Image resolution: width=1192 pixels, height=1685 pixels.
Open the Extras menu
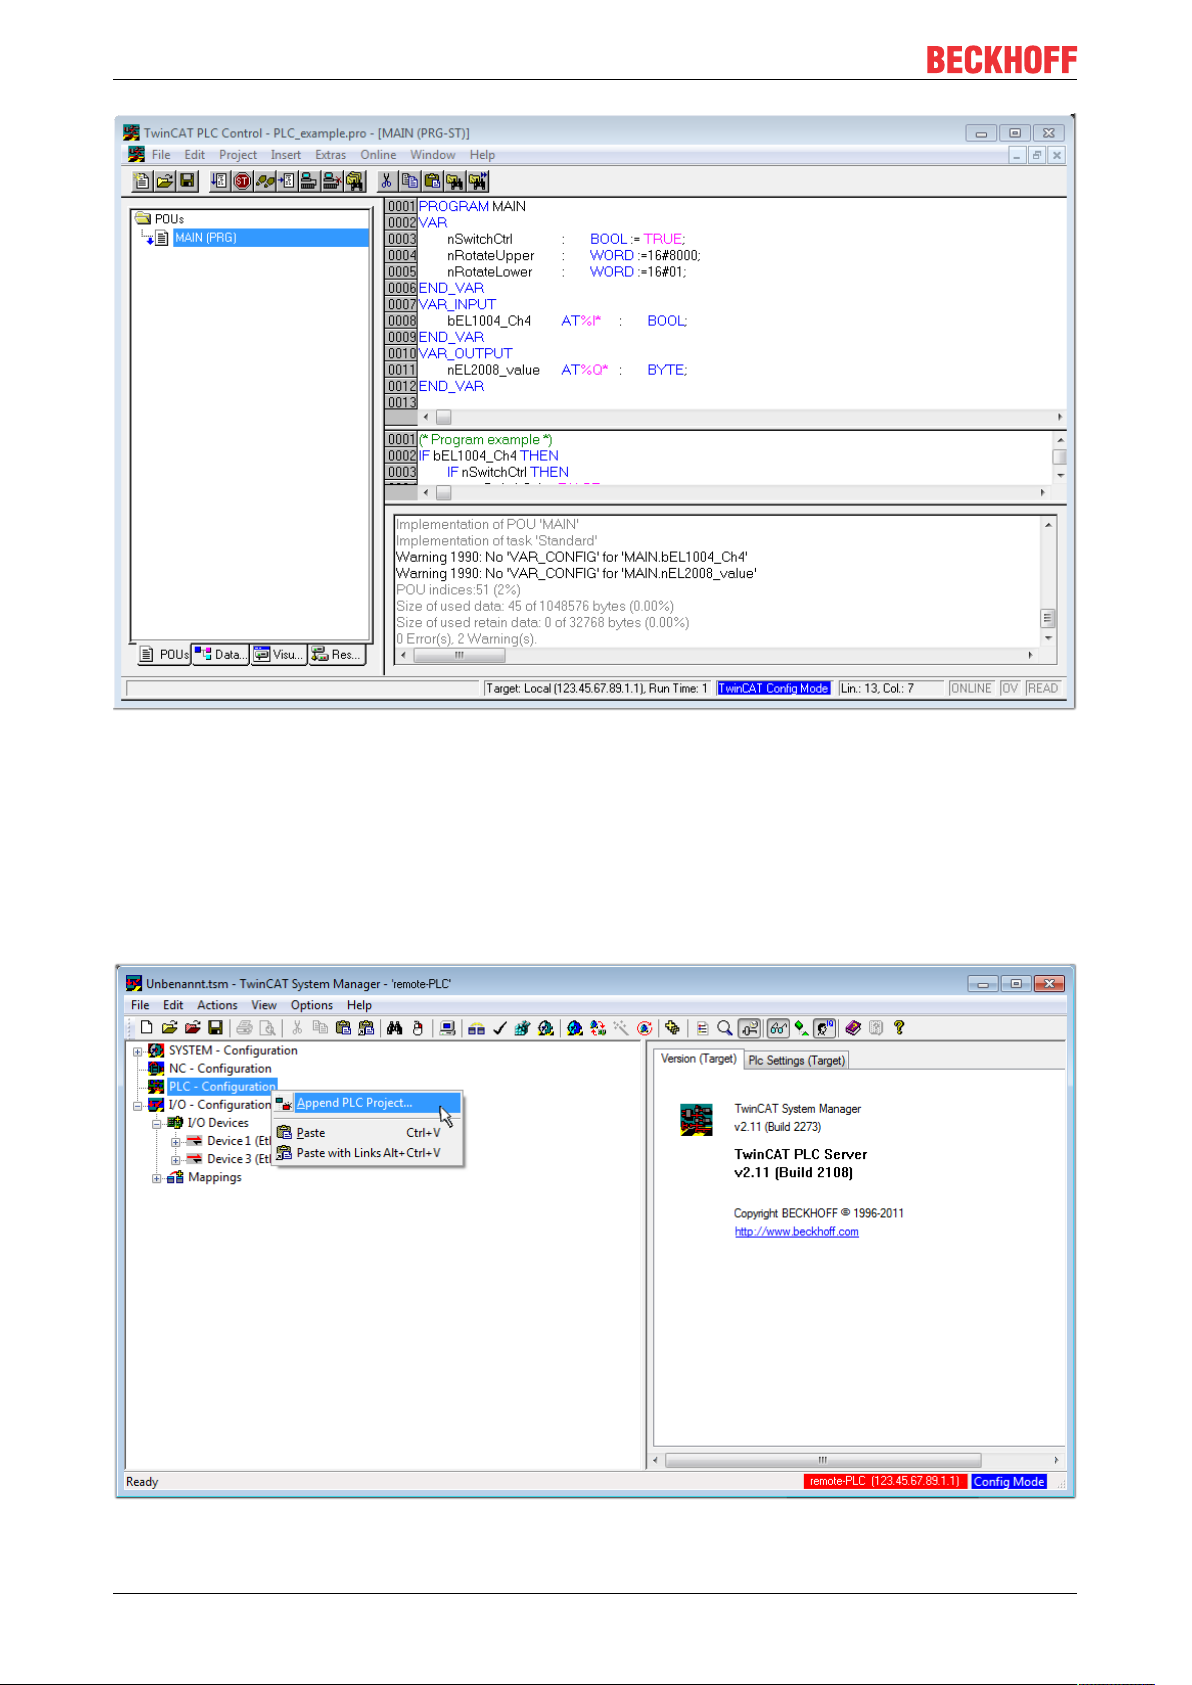point(331,155)
